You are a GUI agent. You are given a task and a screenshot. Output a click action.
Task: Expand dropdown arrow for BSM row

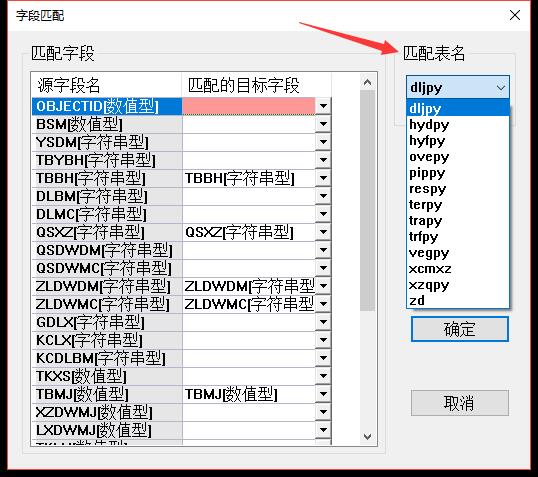coord(323,124)
